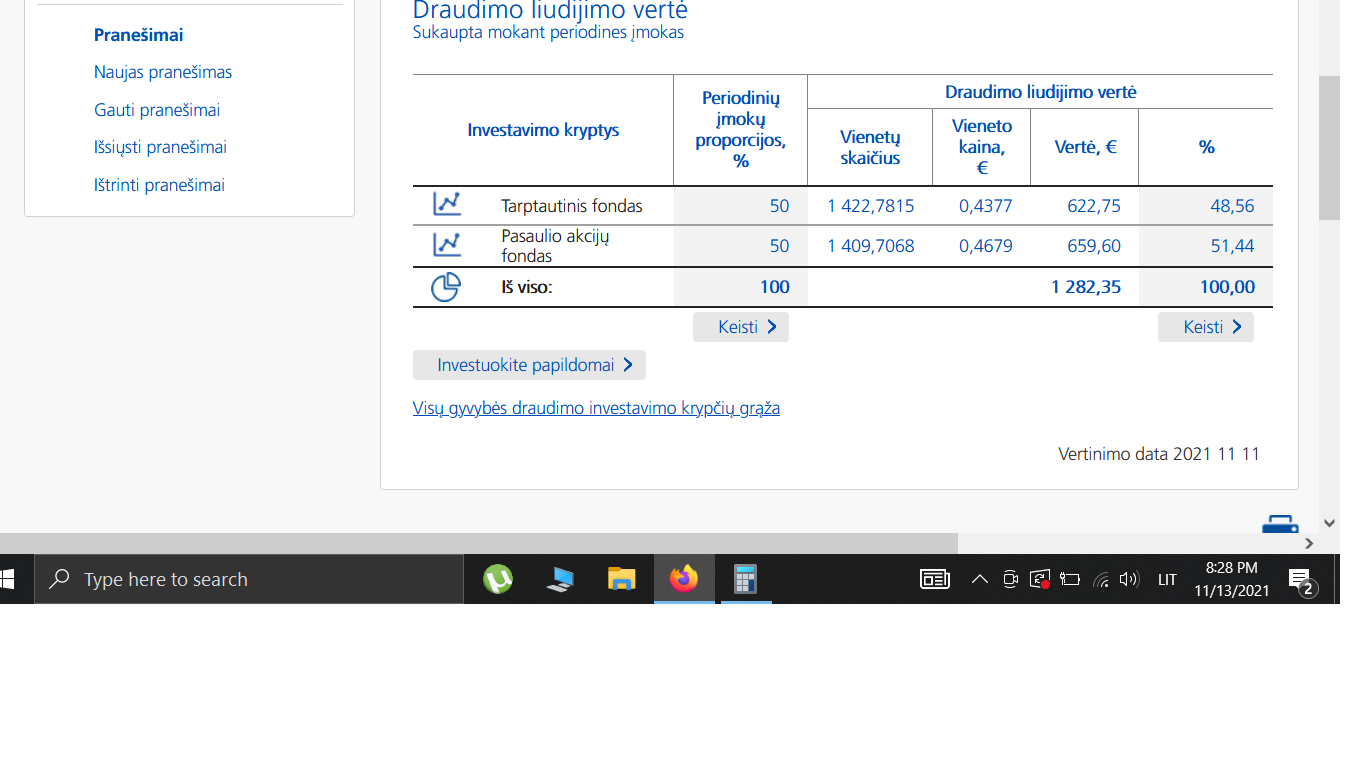Click the vertical scrollbar thumb

[1329, 148]
